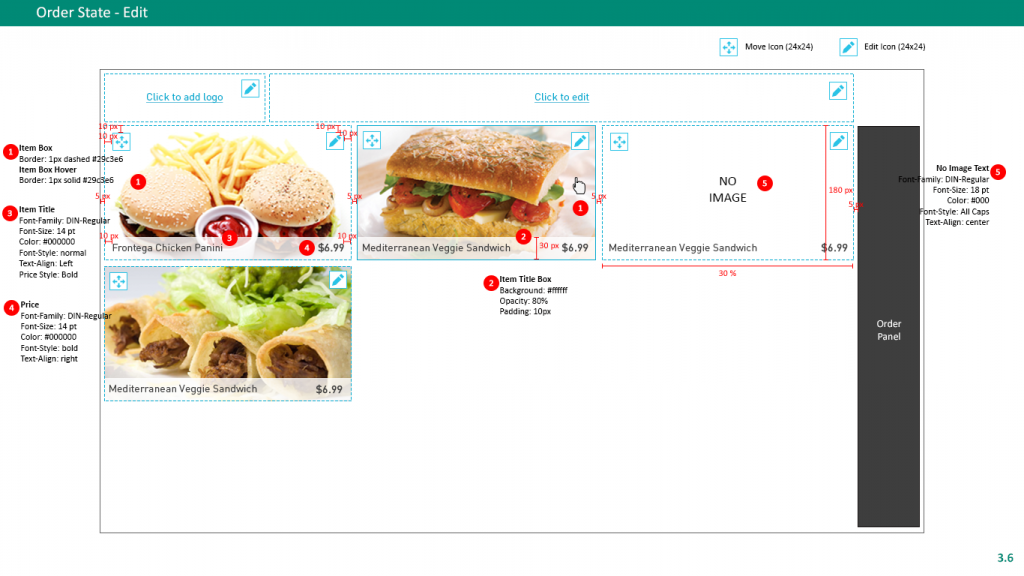This screenshot has height=576, width=1024.
Task: Click the "Click to add logo" link
Action: (184, 97)
